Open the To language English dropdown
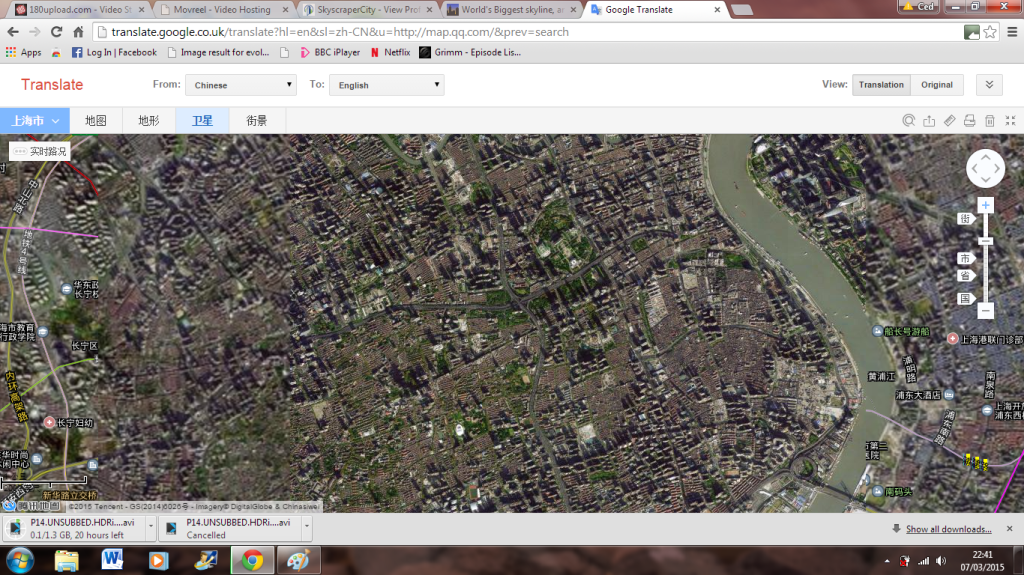 click(386, 85)
